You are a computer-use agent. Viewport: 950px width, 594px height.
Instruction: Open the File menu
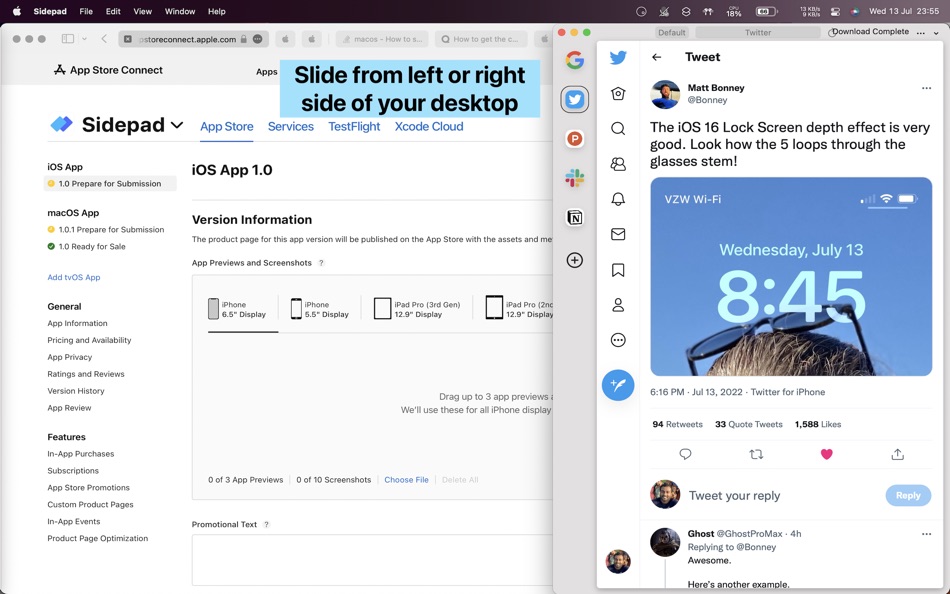86,11
